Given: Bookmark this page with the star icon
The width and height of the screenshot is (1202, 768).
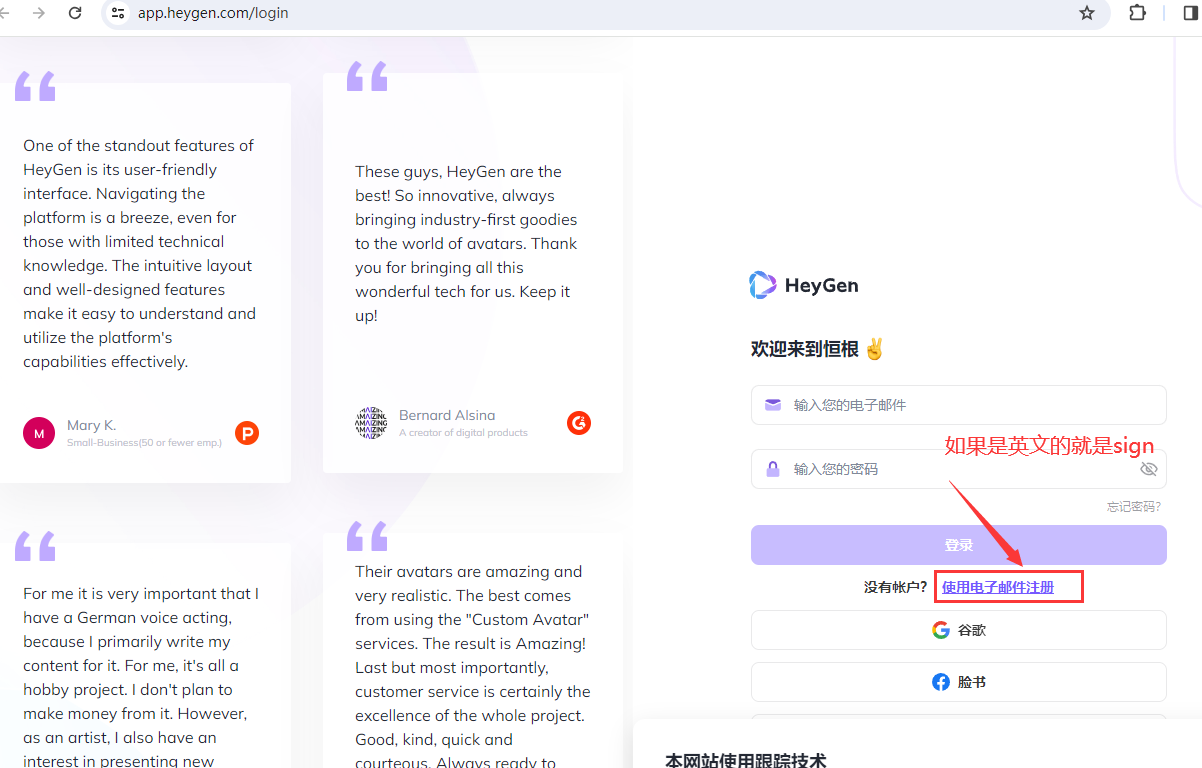Looking at the screenshot, I should tap(1087, 13).
